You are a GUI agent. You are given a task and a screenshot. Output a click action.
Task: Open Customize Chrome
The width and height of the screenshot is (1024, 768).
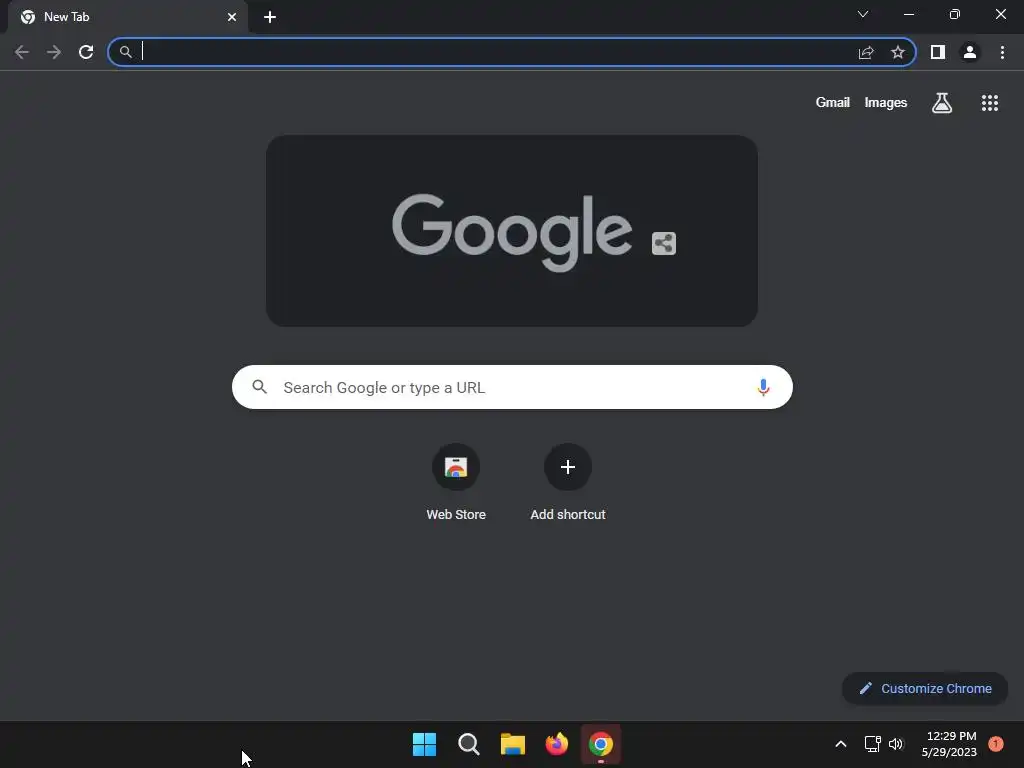coord(925,688)
